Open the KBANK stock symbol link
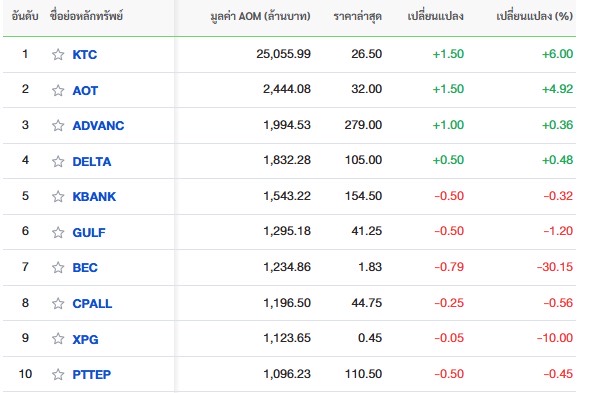 coord(94,196)
